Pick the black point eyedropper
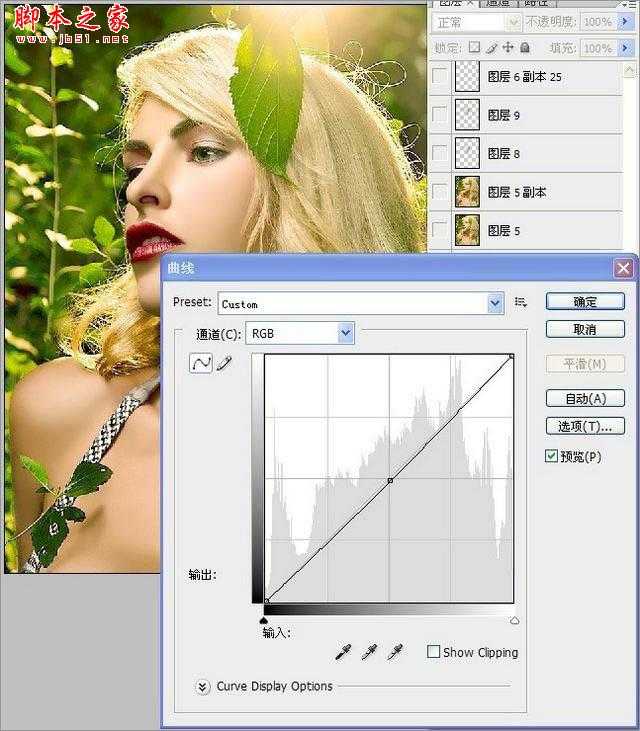The height and width of the screenshot is (731, 640). [344, 652]
